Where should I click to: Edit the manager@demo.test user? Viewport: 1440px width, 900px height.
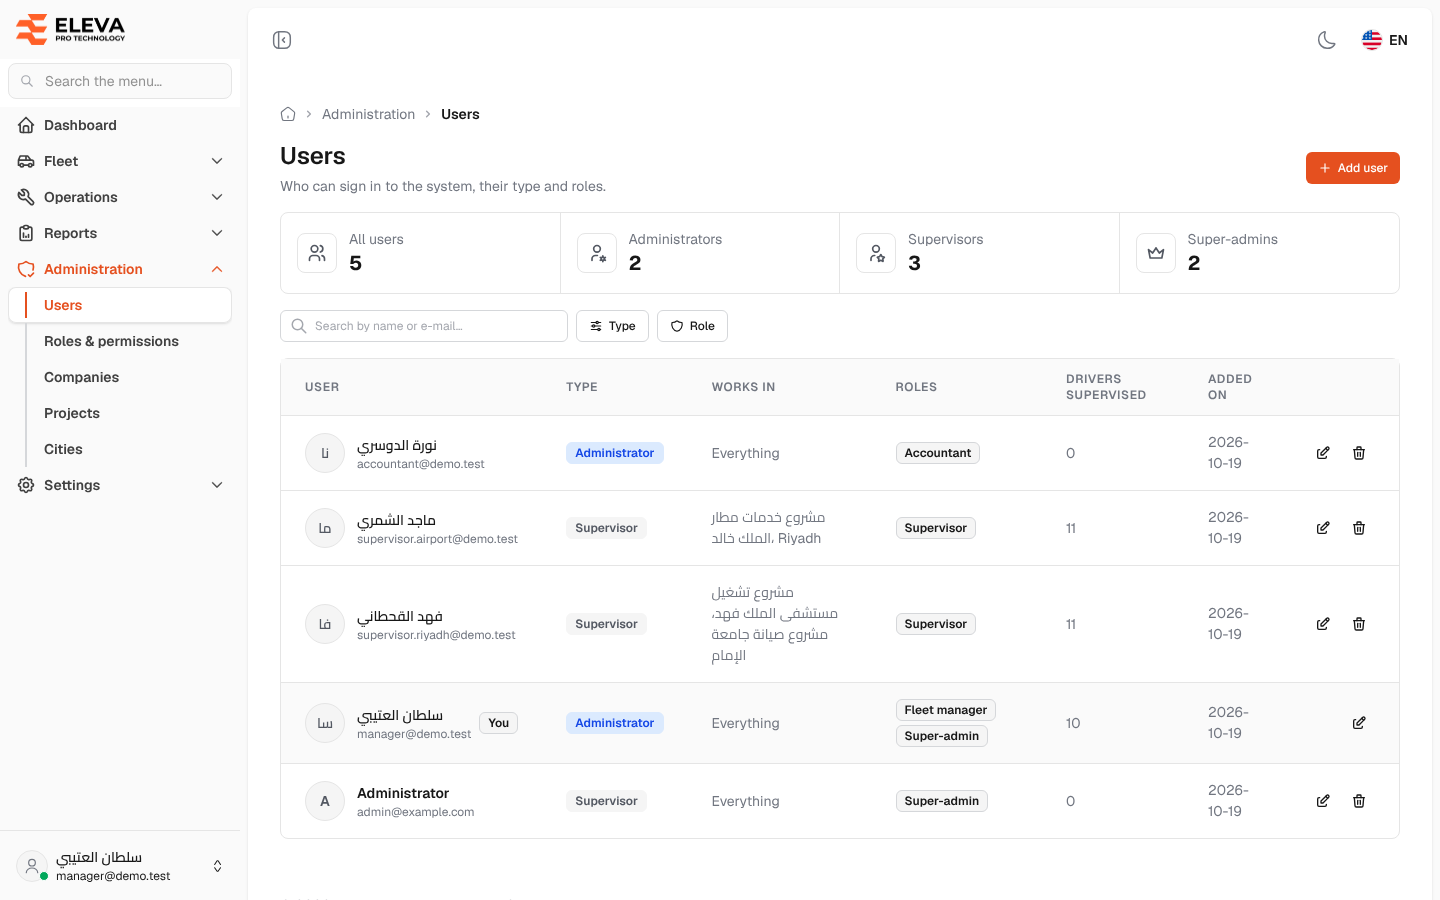point(1359,723)
